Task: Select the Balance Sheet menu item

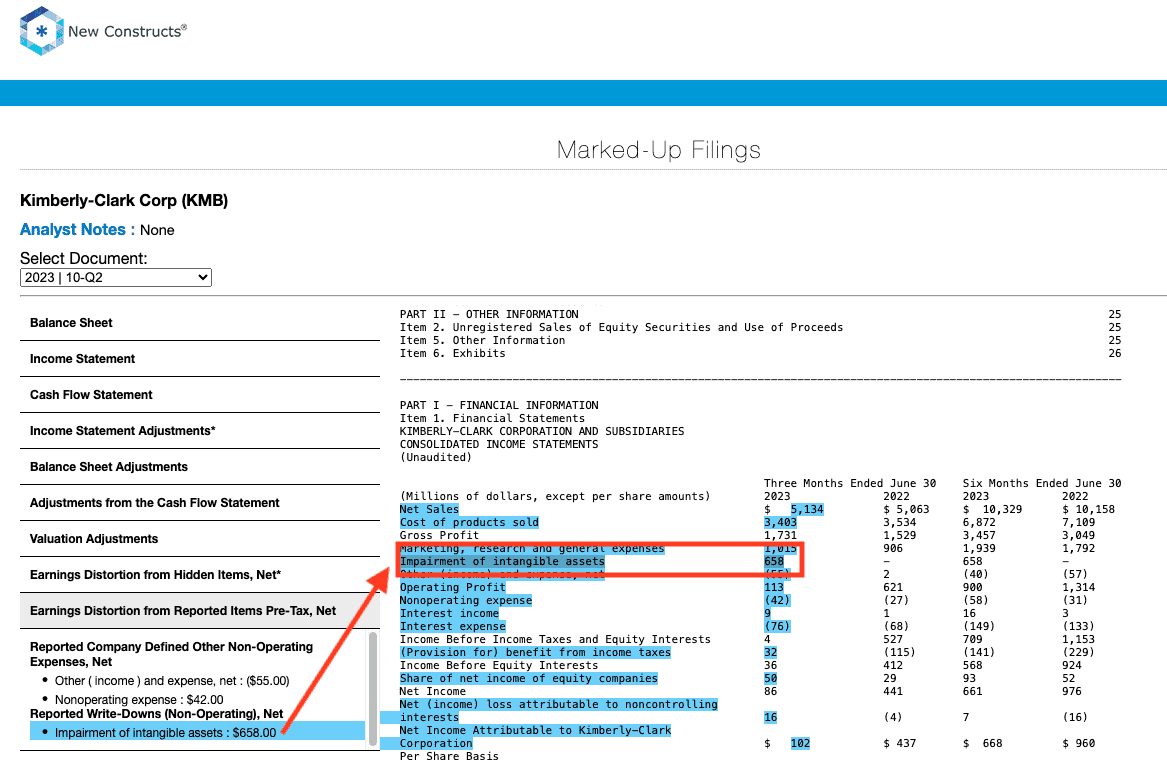Action: (x=199, y=323)
